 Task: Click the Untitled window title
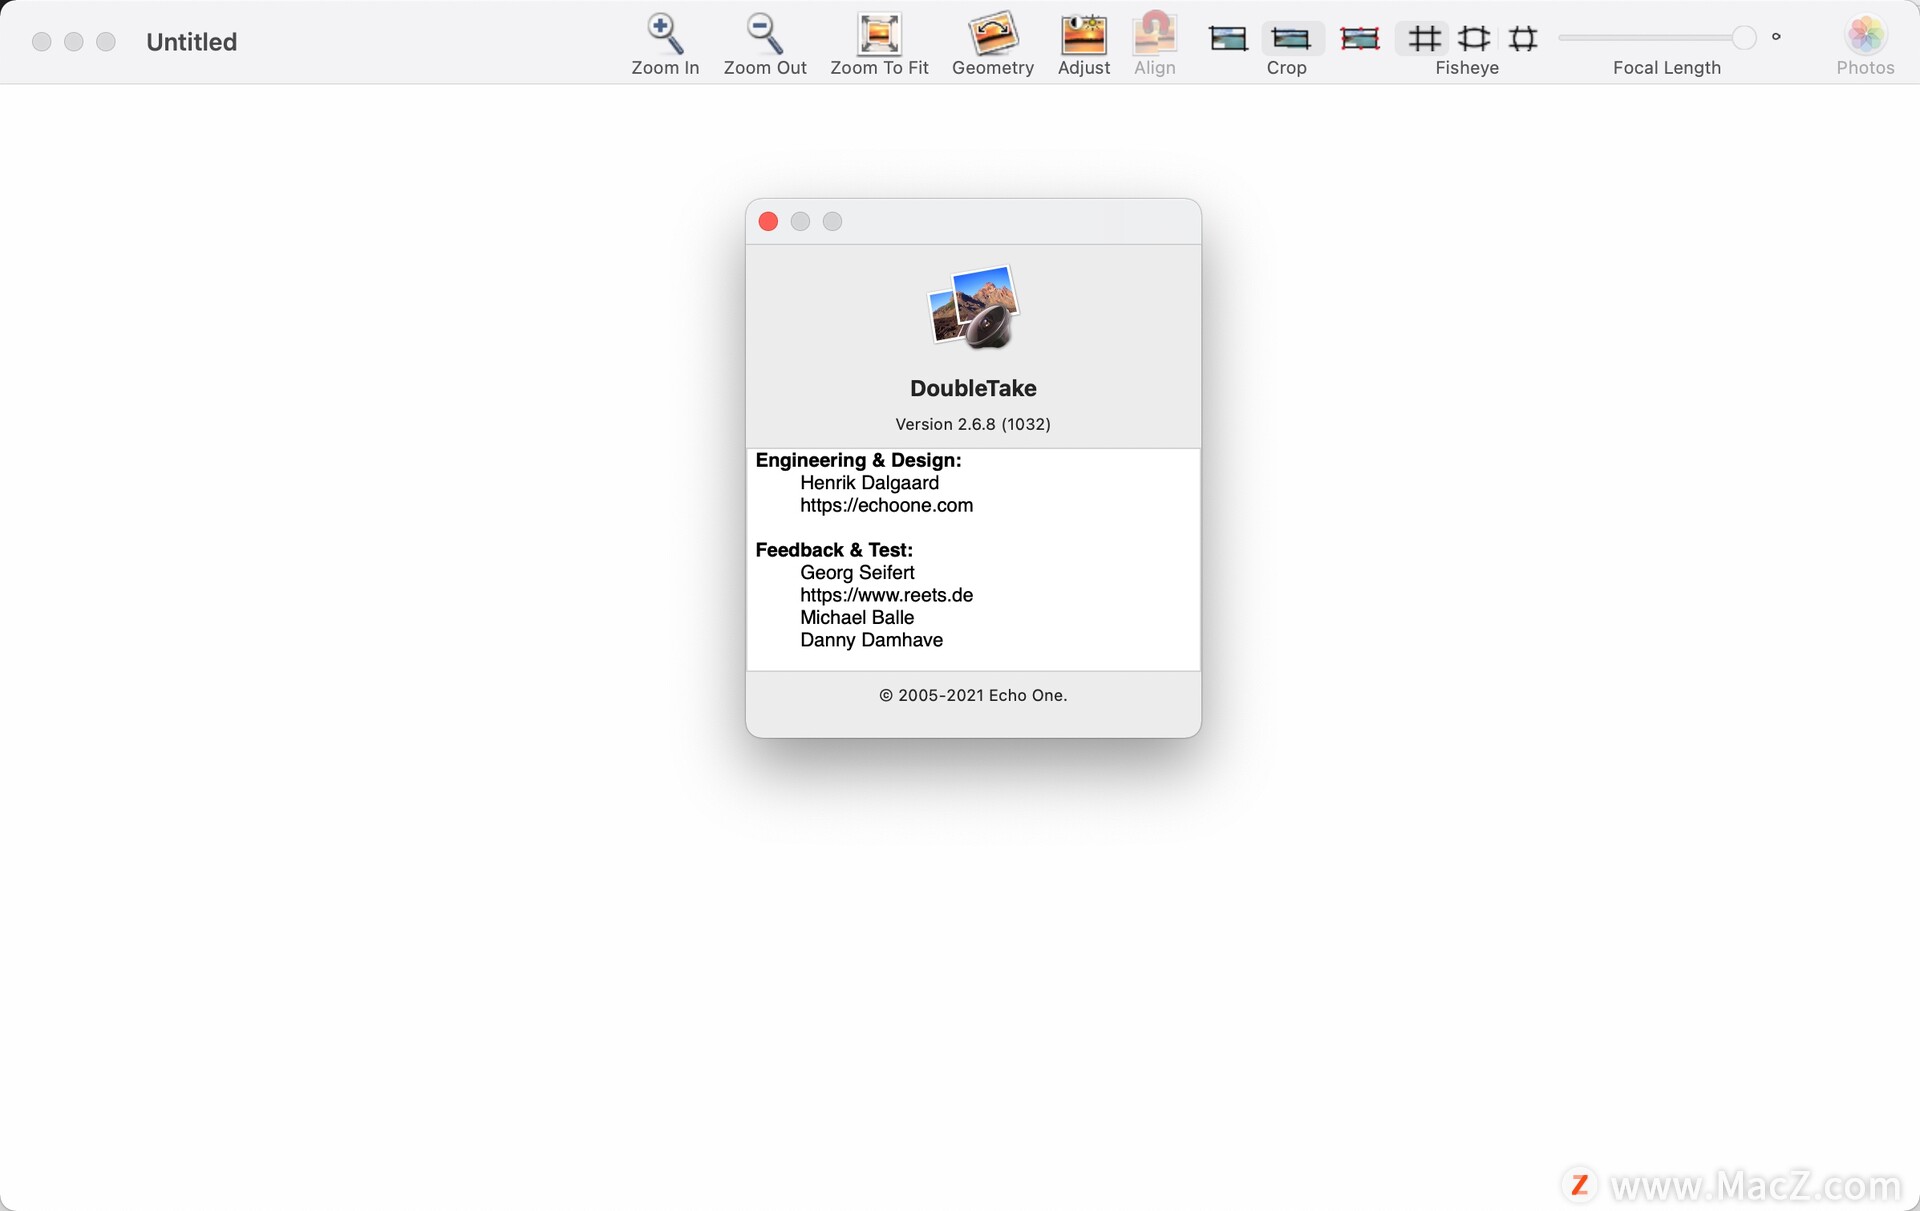[191, 42]
